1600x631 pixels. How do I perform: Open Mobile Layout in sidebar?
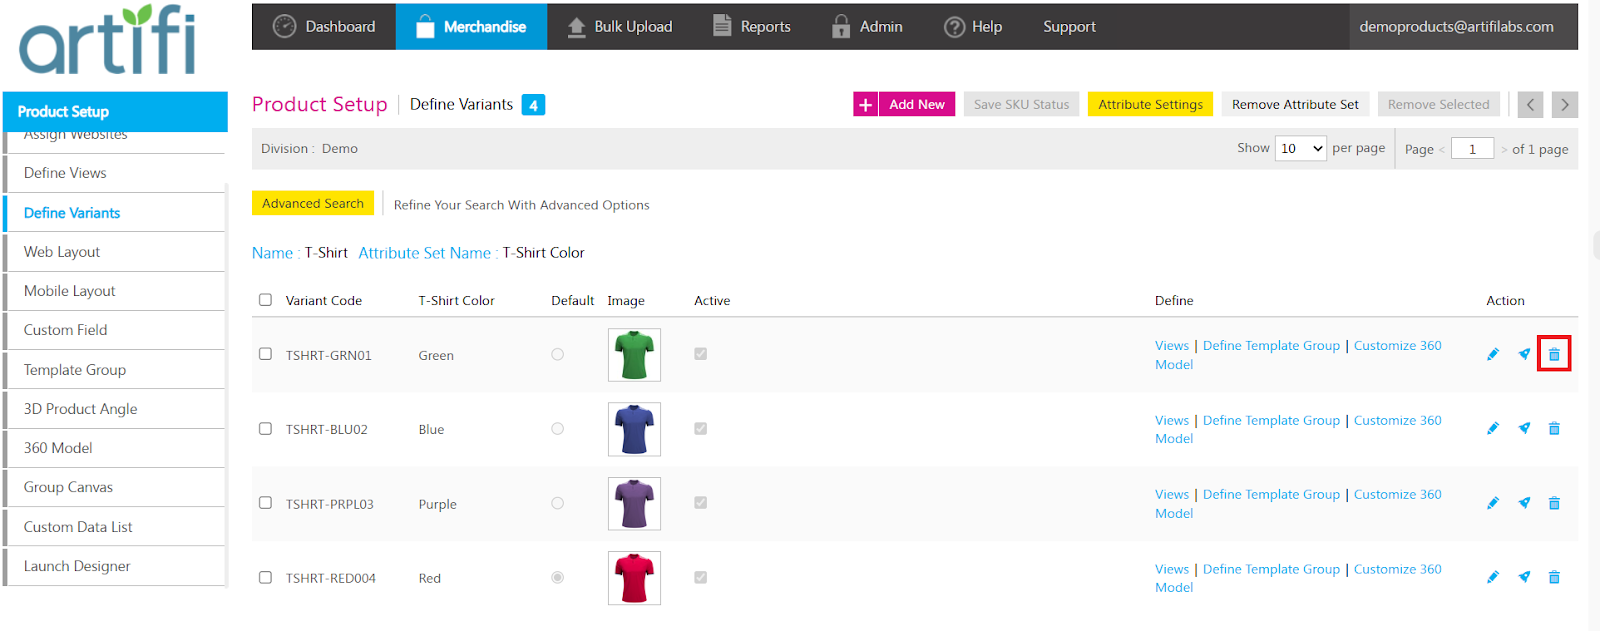(115, 291)
